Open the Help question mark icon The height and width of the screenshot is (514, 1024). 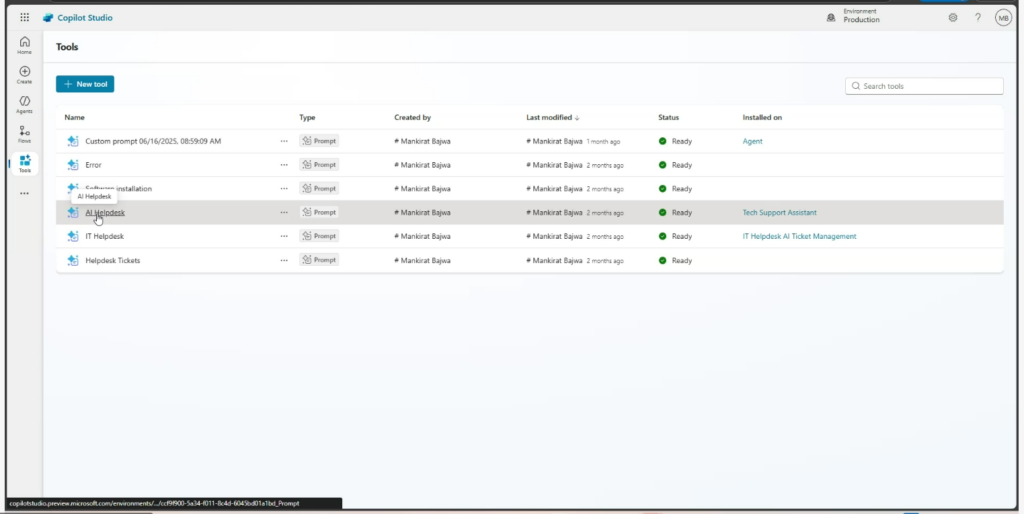[x=978, y=18]
